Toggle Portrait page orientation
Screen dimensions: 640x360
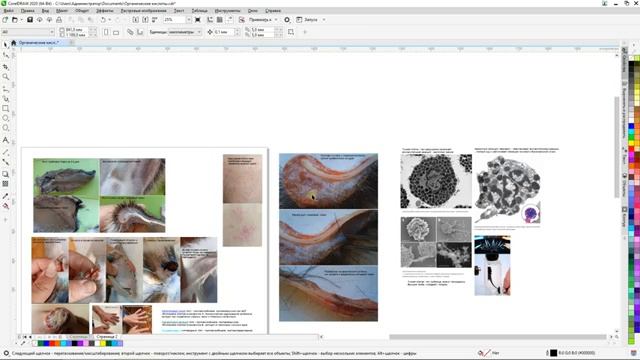106,32
